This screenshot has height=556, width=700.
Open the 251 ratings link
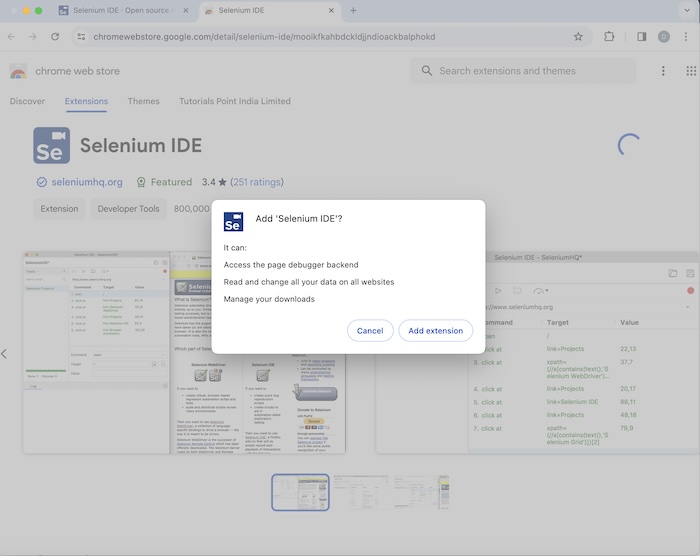[257, 182]
